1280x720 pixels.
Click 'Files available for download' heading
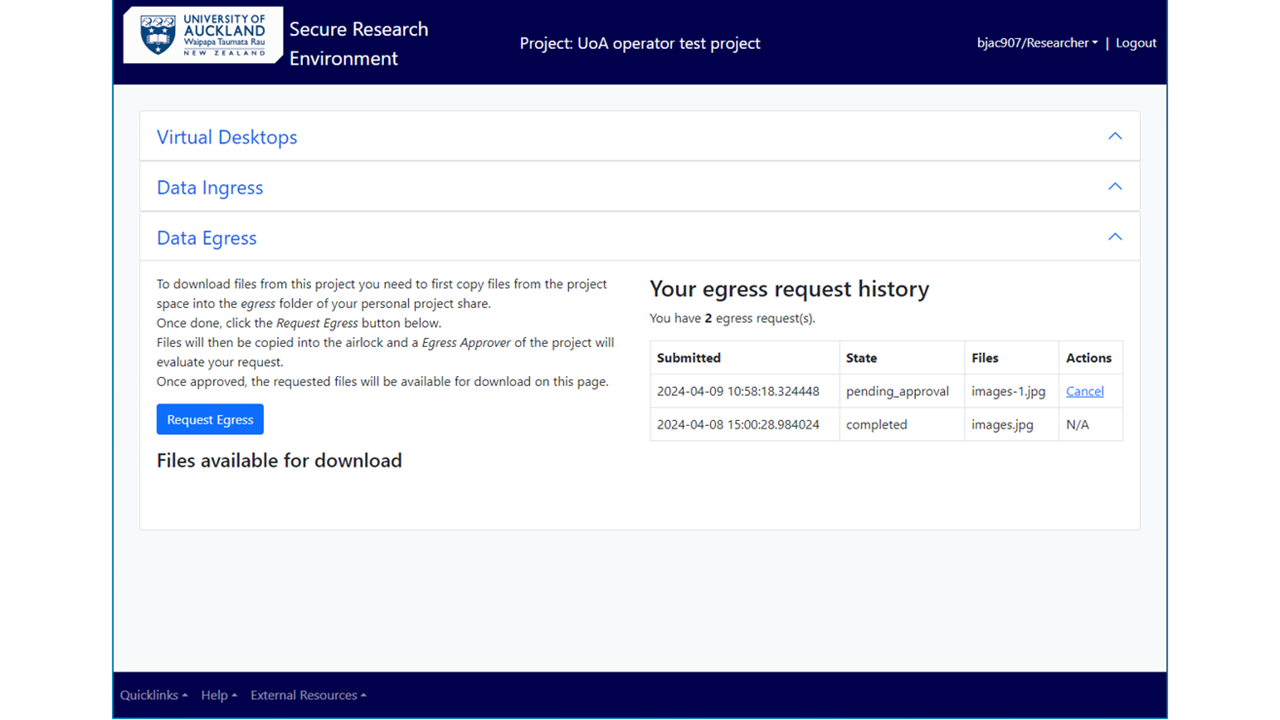click(279, 460)
